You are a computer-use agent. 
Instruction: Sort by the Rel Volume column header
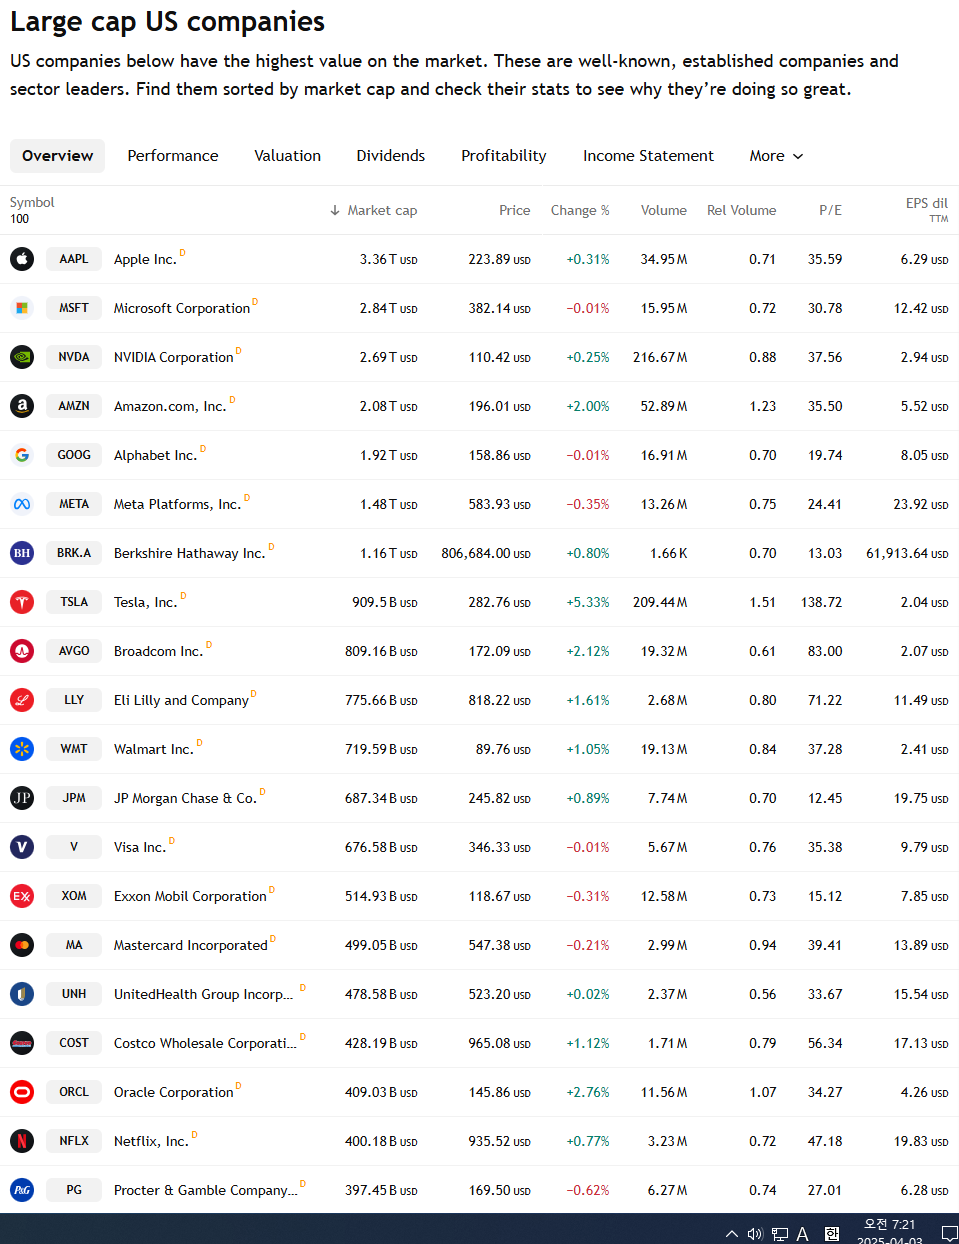(x=741, y=210)
